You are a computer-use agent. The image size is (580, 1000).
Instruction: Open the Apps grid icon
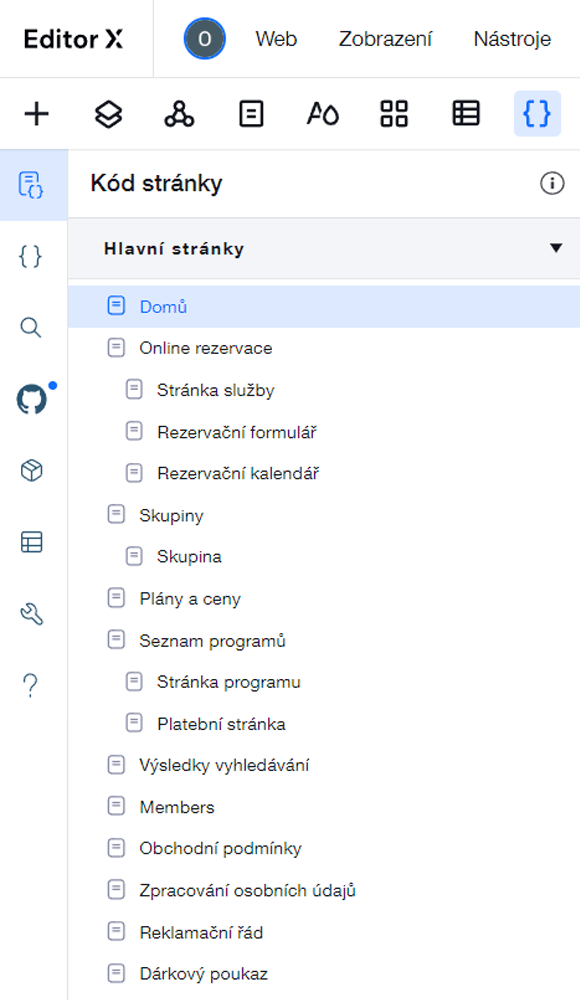click(x=394, y=114)
